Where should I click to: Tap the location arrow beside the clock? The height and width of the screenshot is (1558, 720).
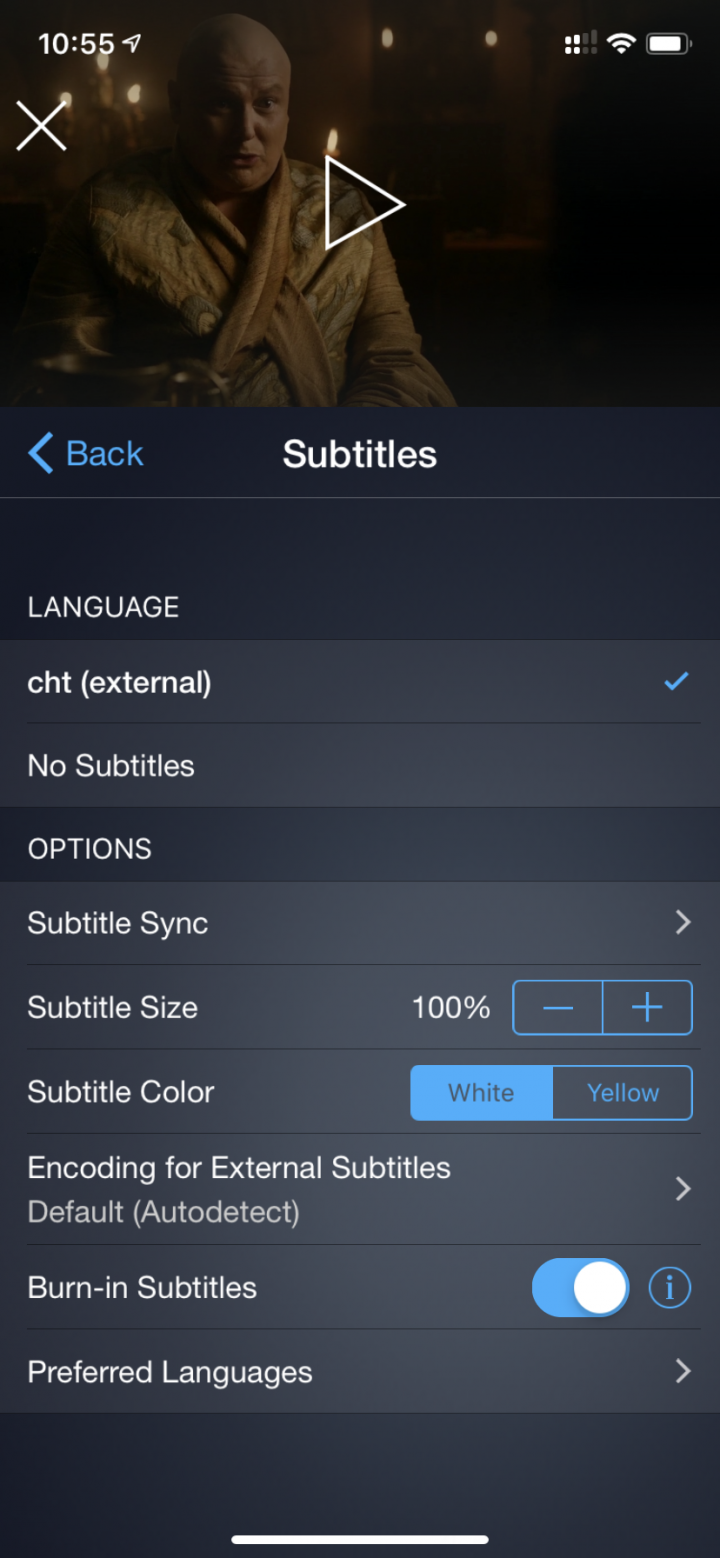132,43
